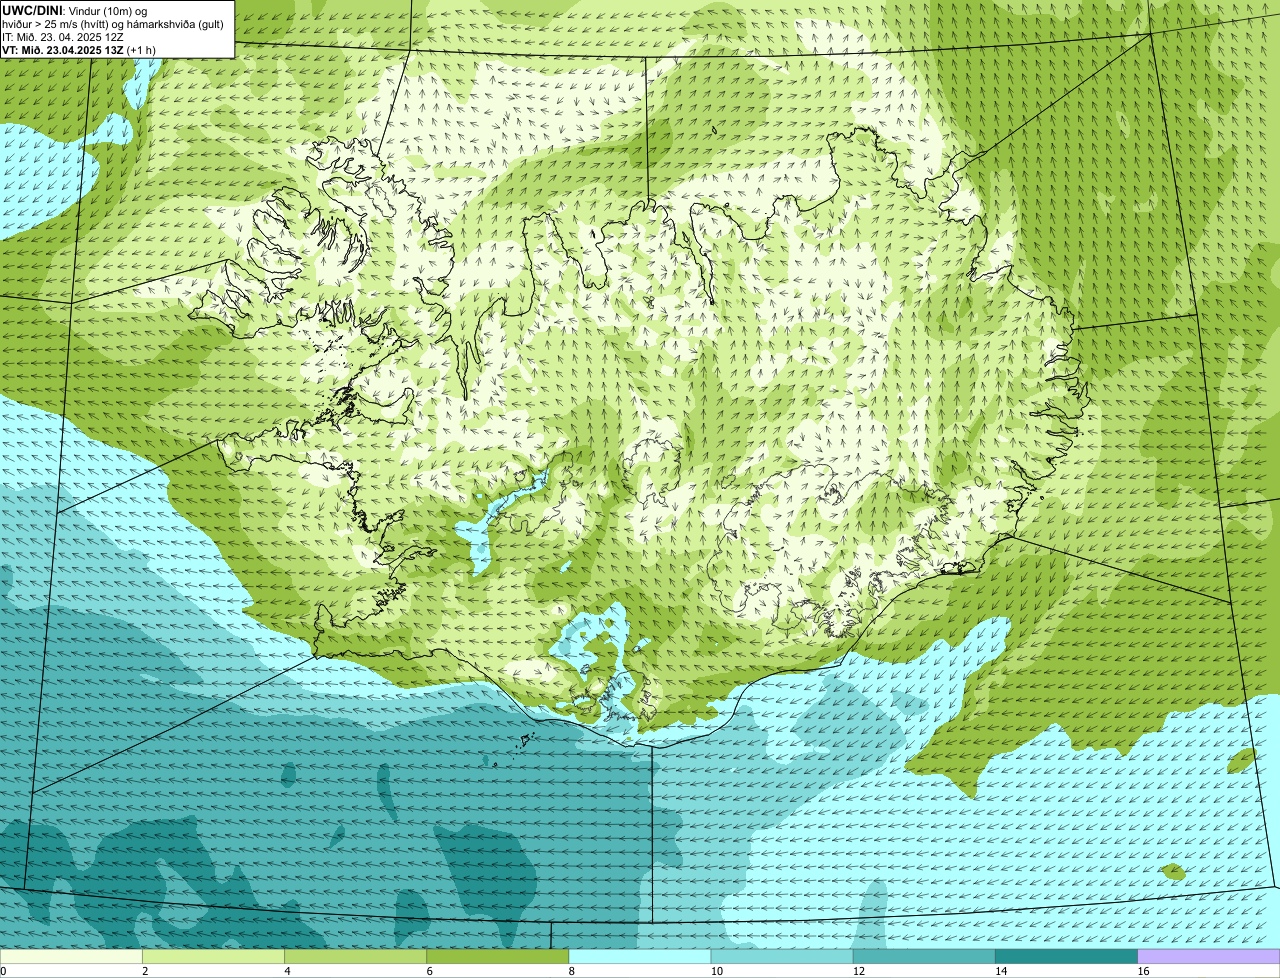This screenshot has height=978, width=1280.
Task: Click the bright cyan 8–10 m/s legend swatch
Action: point(640,957)
